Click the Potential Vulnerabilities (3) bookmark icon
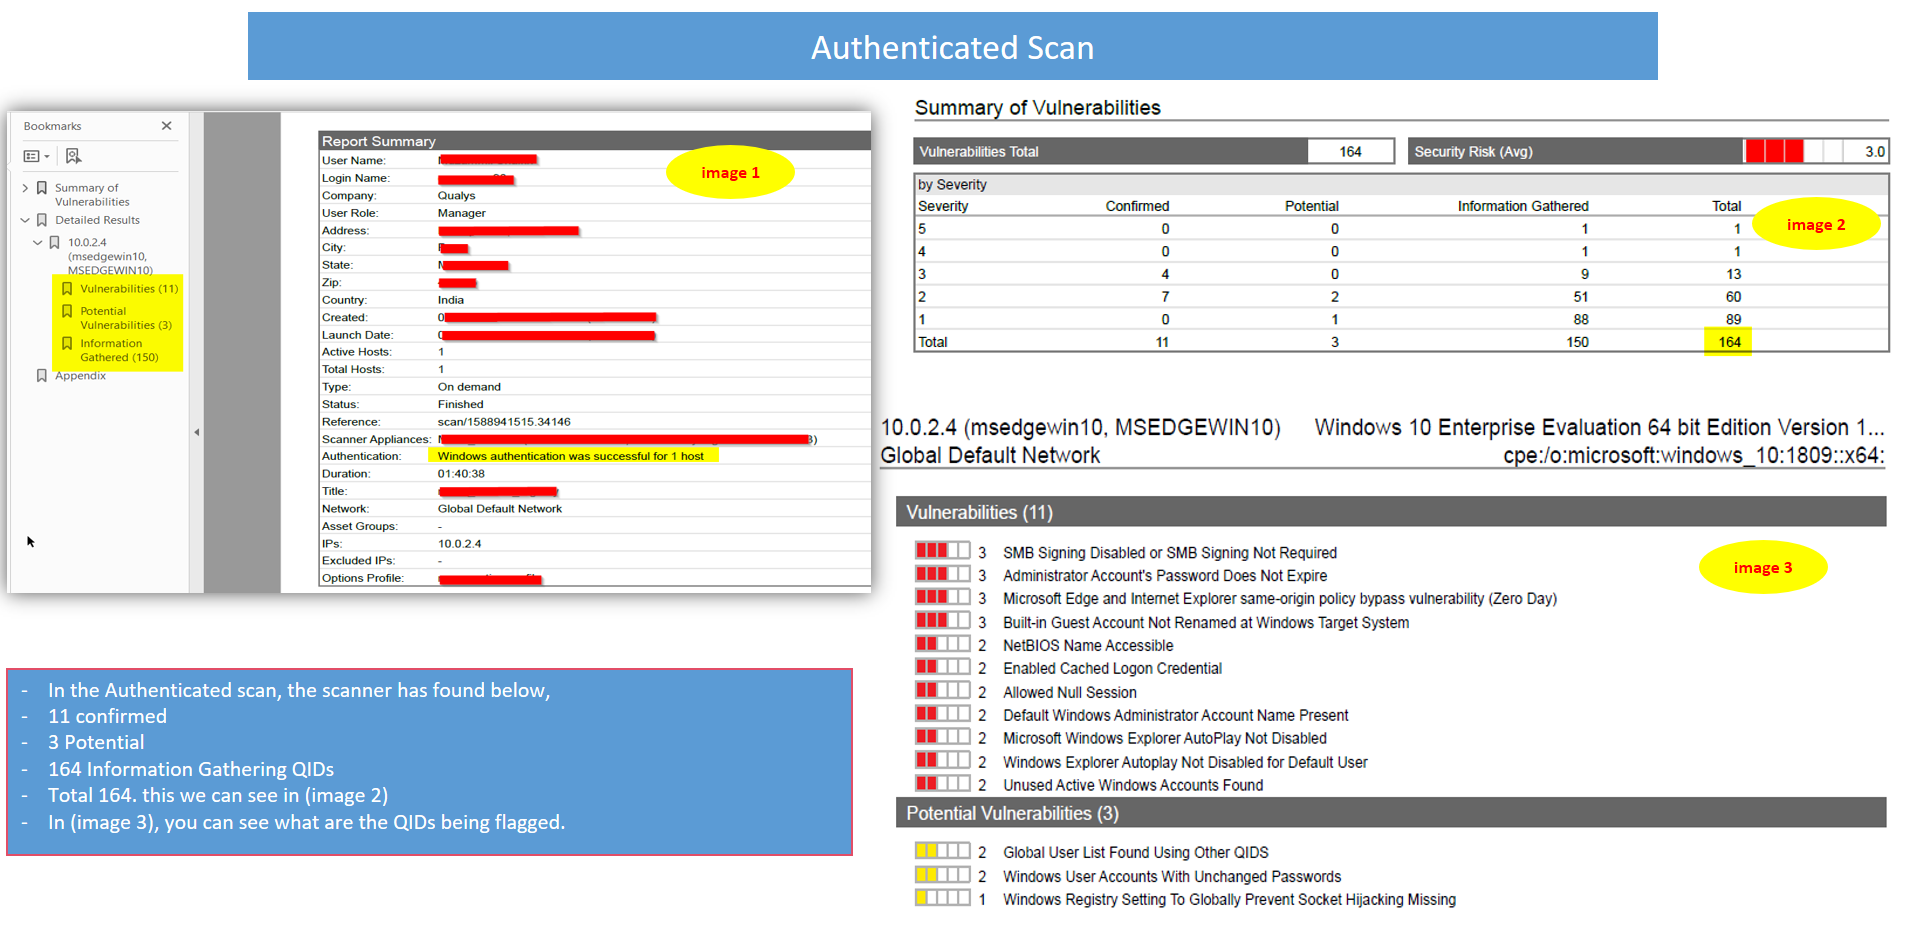 point(67,311)
